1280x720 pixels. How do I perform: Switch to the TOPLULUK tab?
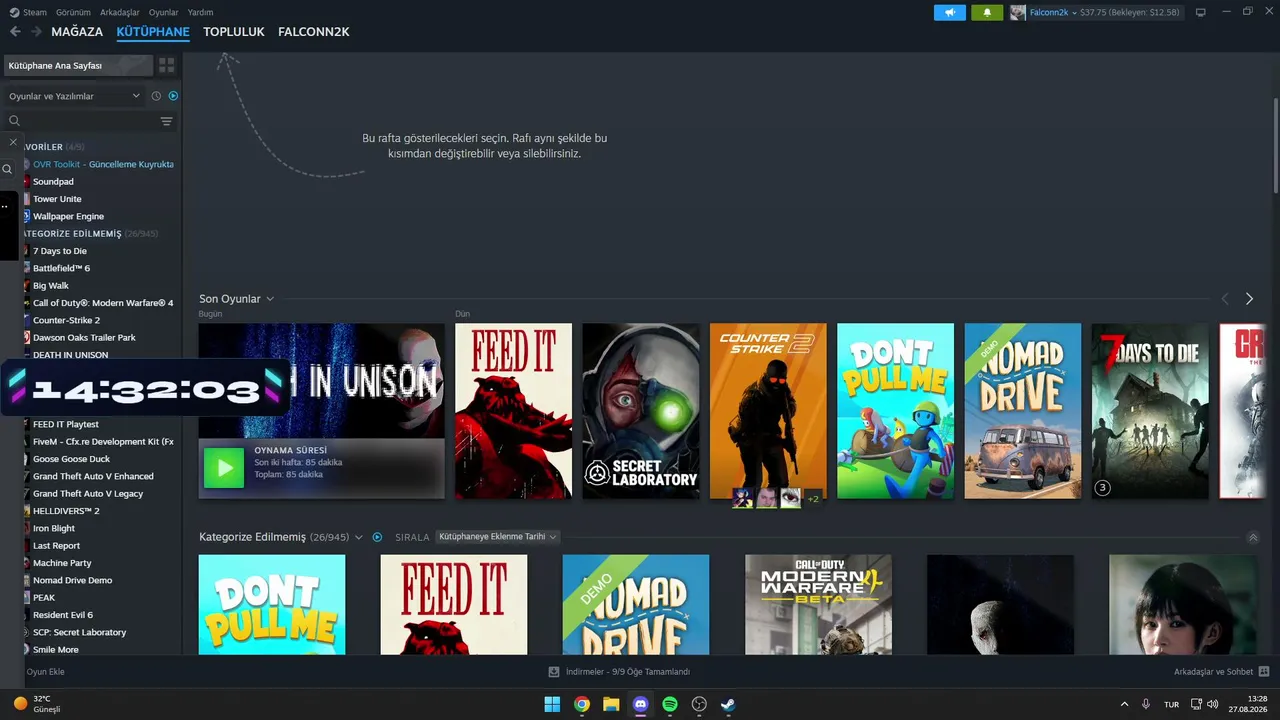pyautogui.click(x=234, y=32)
